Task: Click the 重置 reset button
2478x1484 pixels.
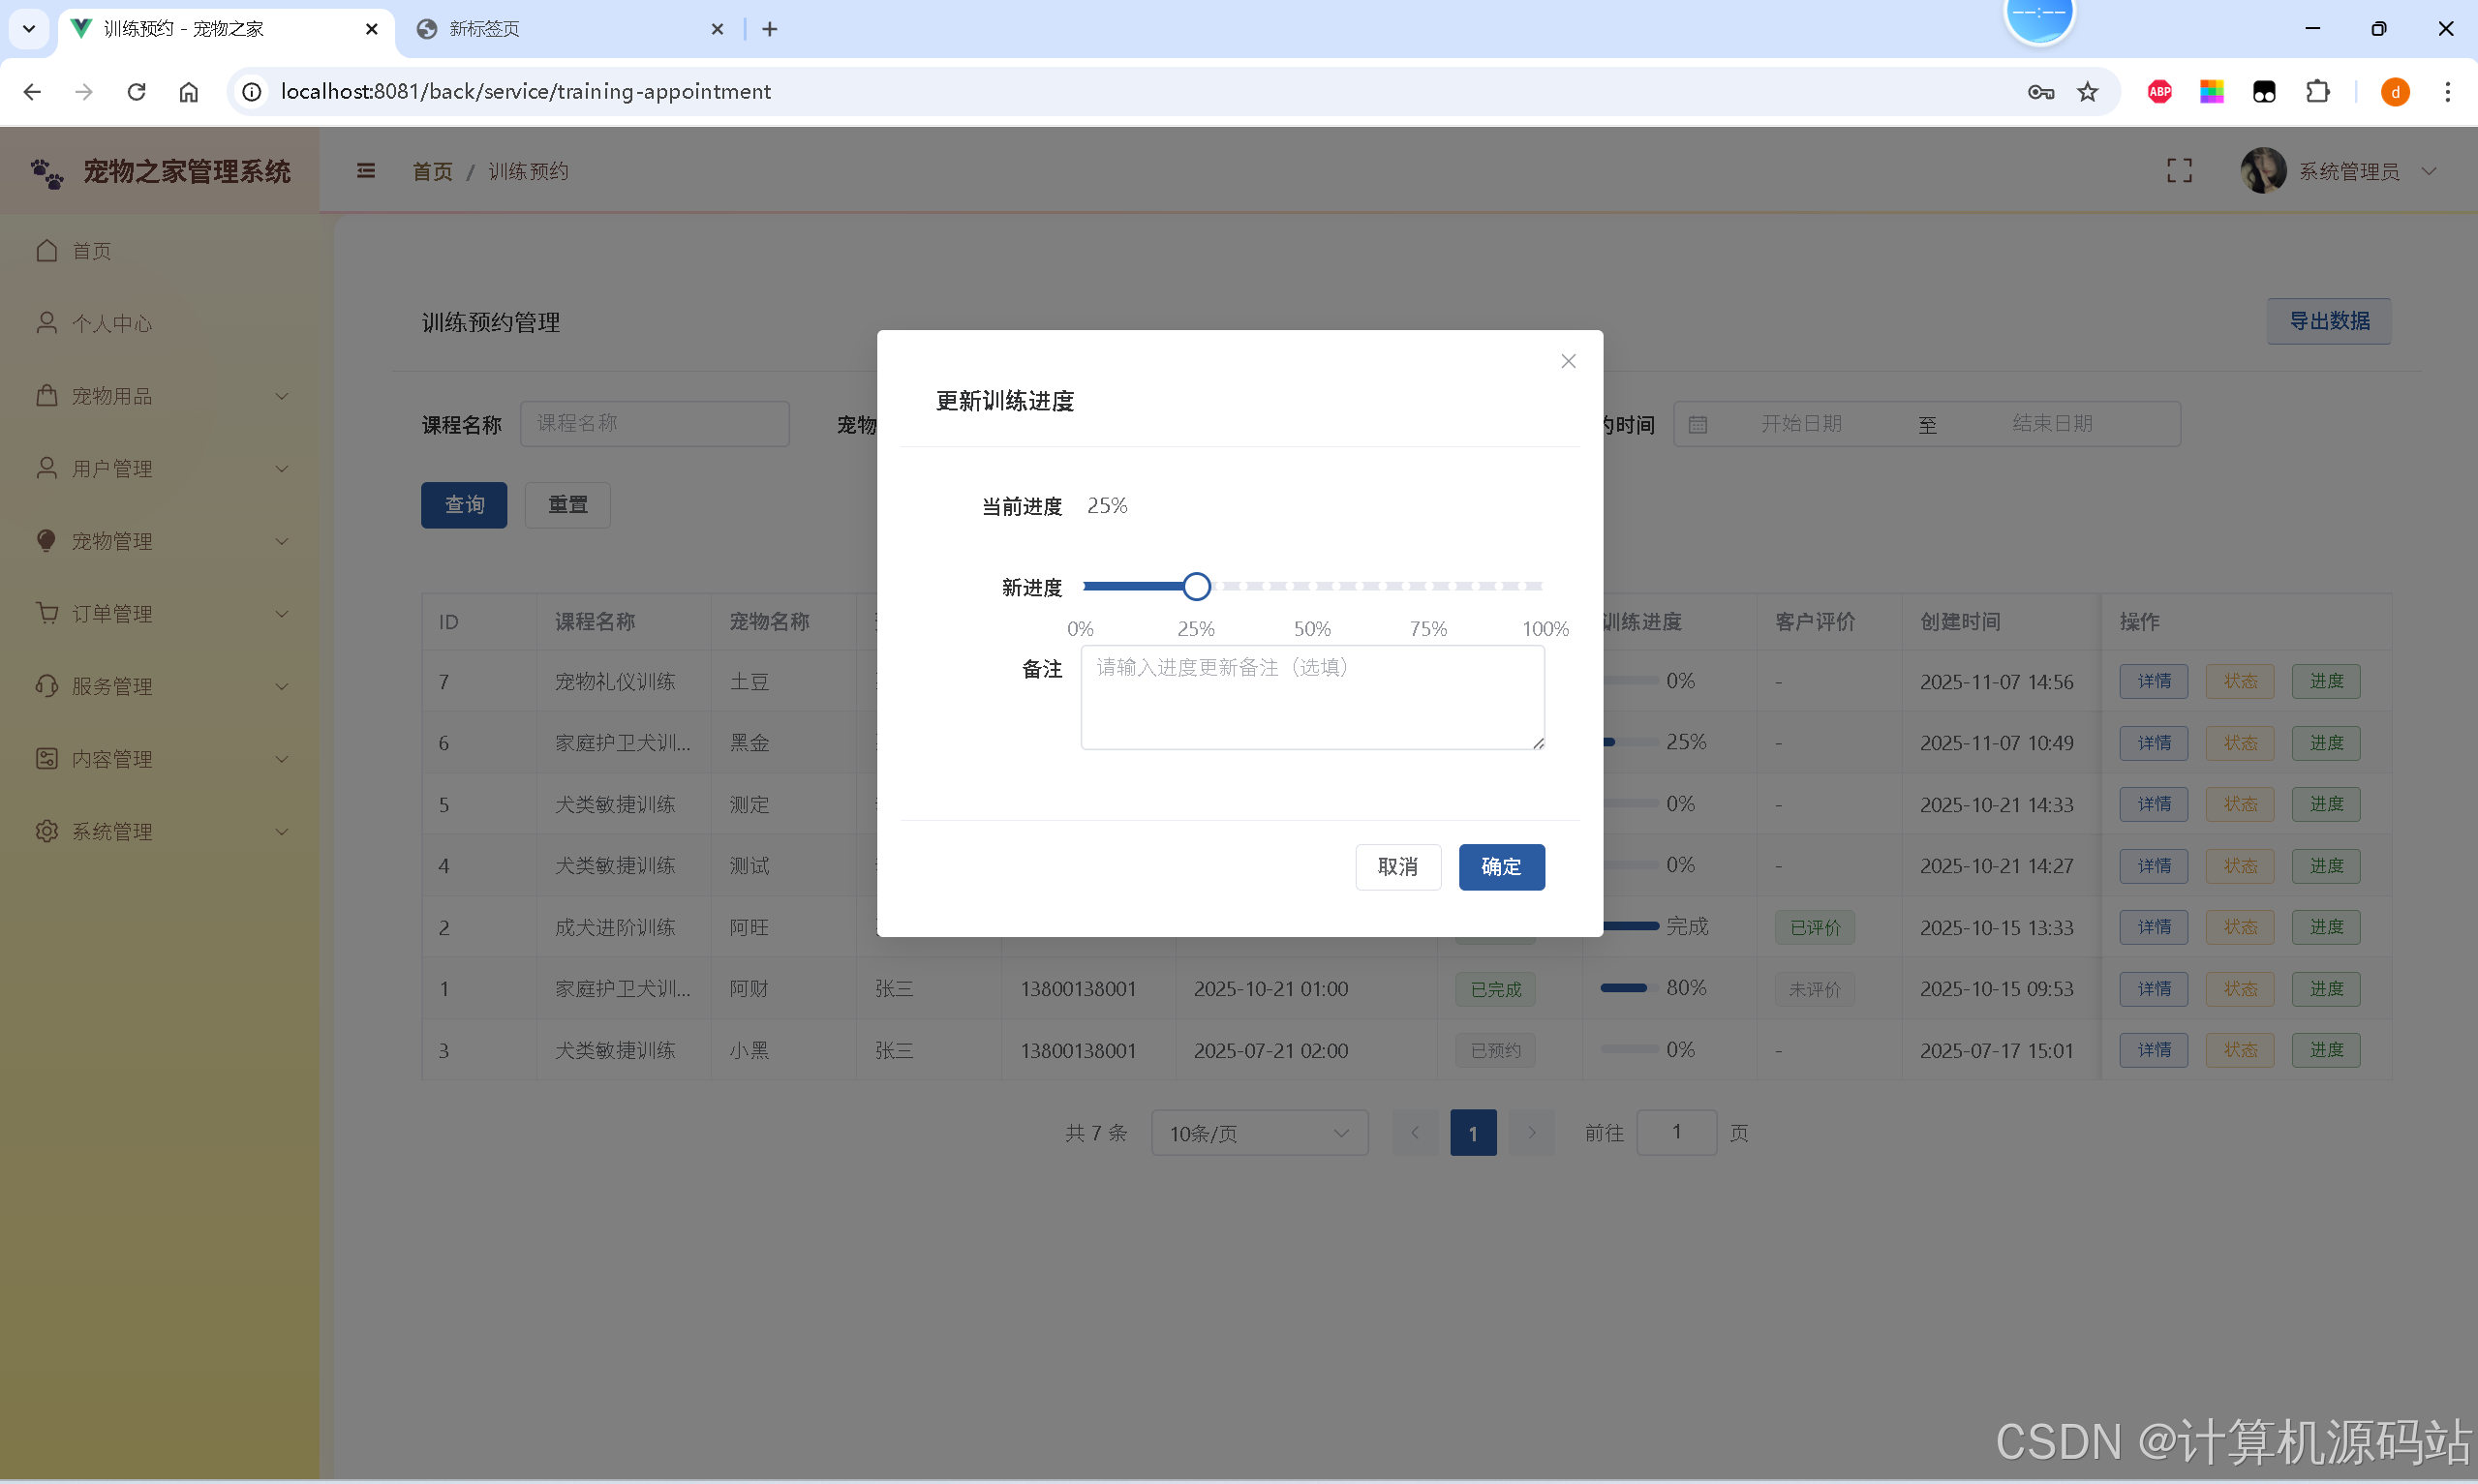Action: [x=567, y=505]
